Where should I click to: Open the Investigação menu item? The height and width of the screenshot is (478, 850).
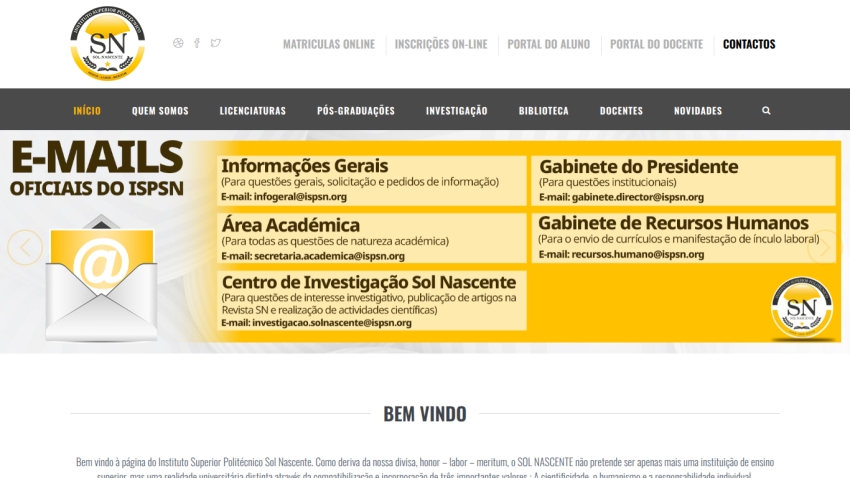[456, 111]
